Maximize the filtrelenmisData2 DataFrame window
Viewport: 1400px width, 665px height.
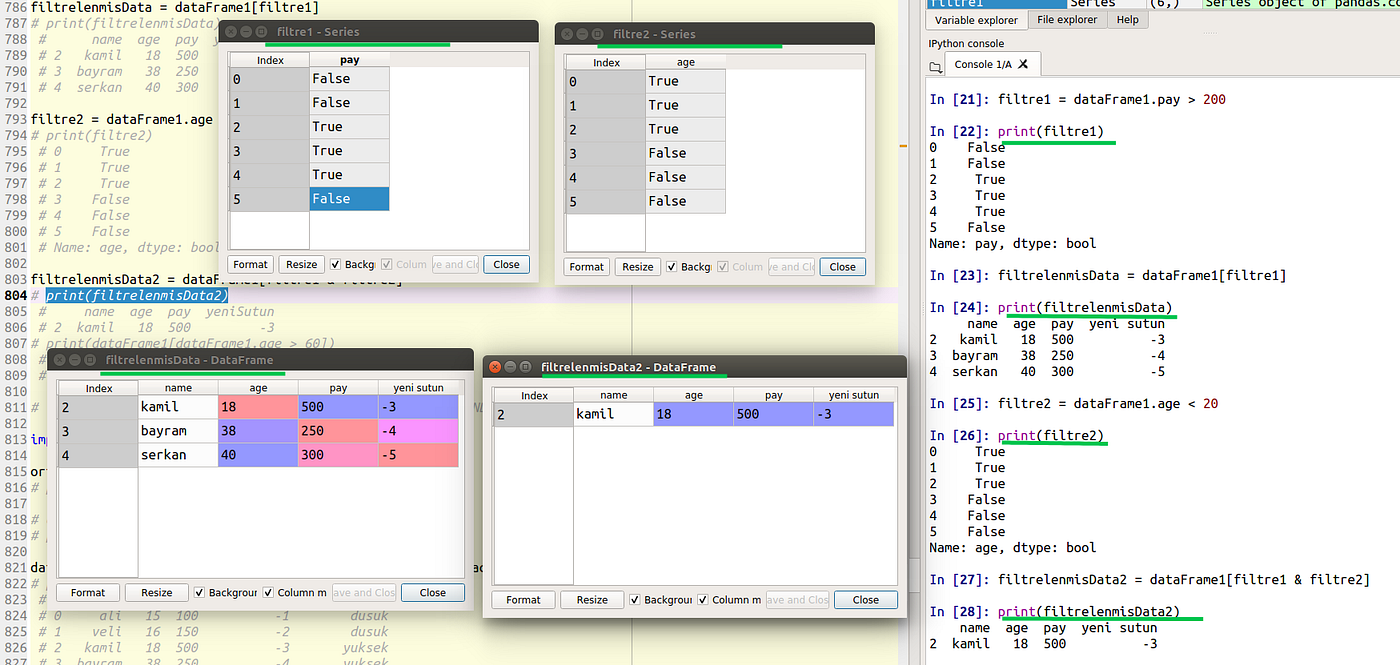pyautogui.click(x=526, y=367)
